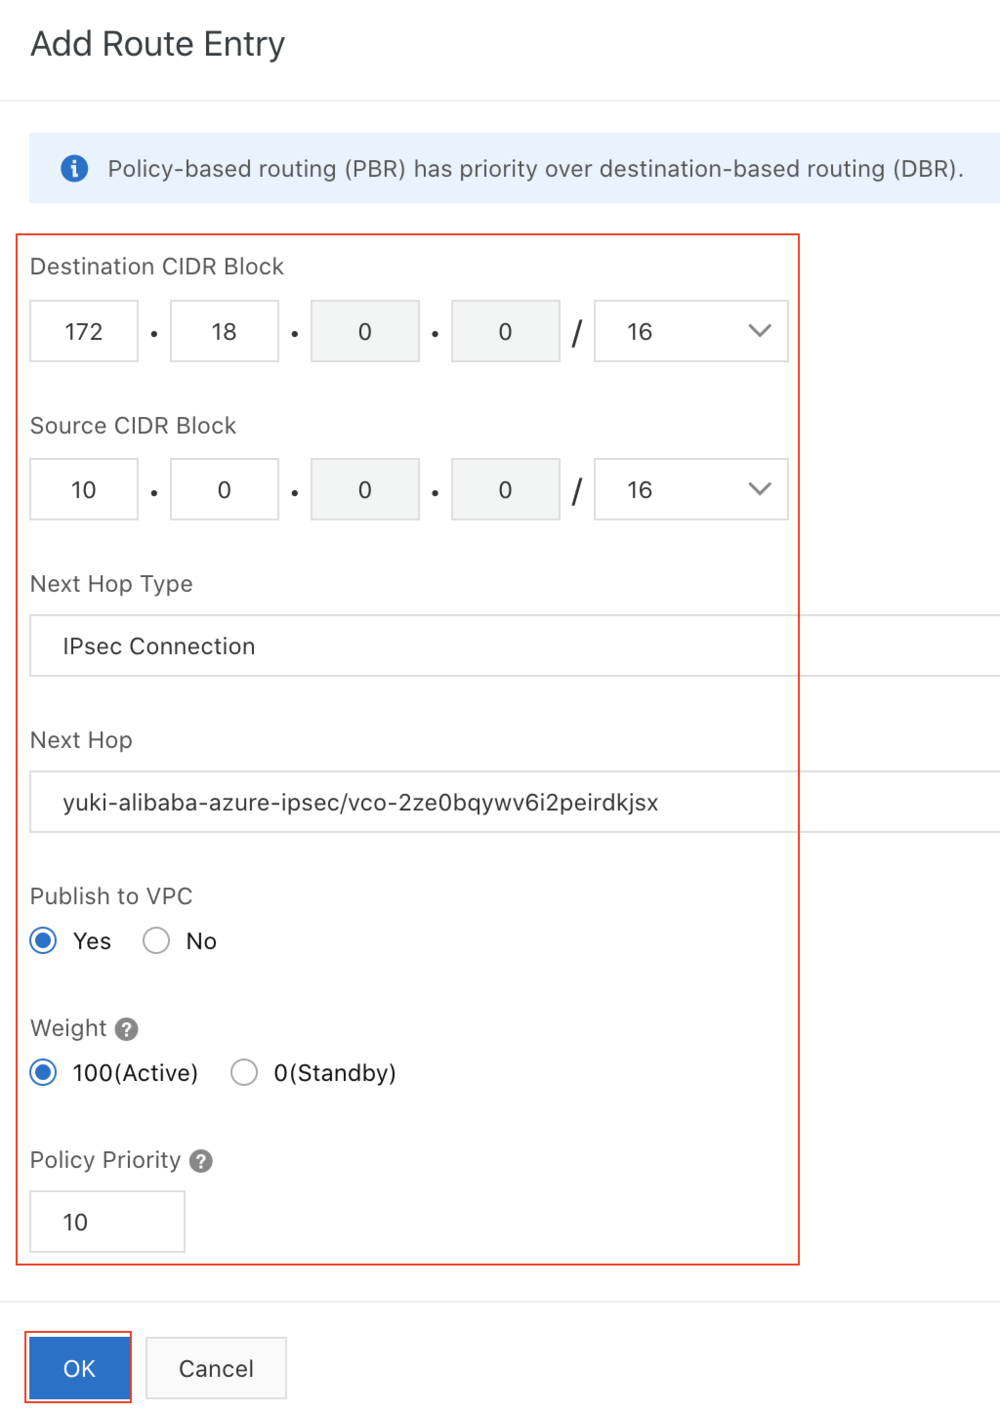Open the Destination CIDR mask length dropdown
This screenshot has width=1000, height=1412.
(690, 331)
